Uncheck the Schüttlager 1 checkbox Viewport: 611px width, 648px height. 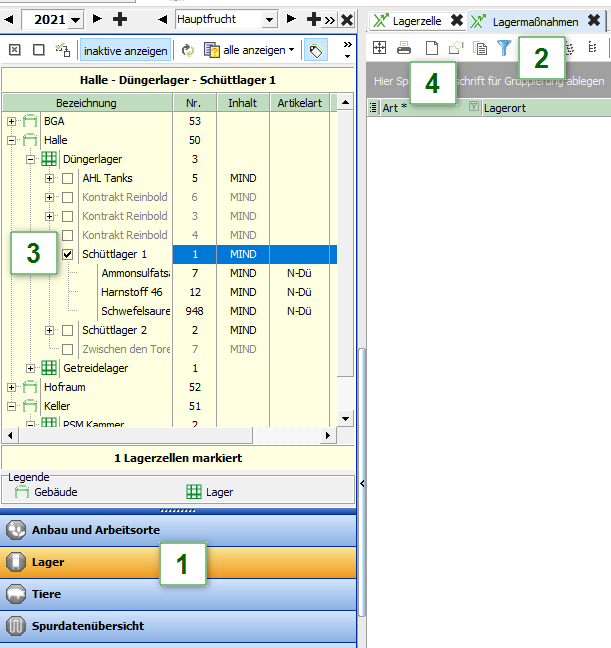(x=67, y=255)
